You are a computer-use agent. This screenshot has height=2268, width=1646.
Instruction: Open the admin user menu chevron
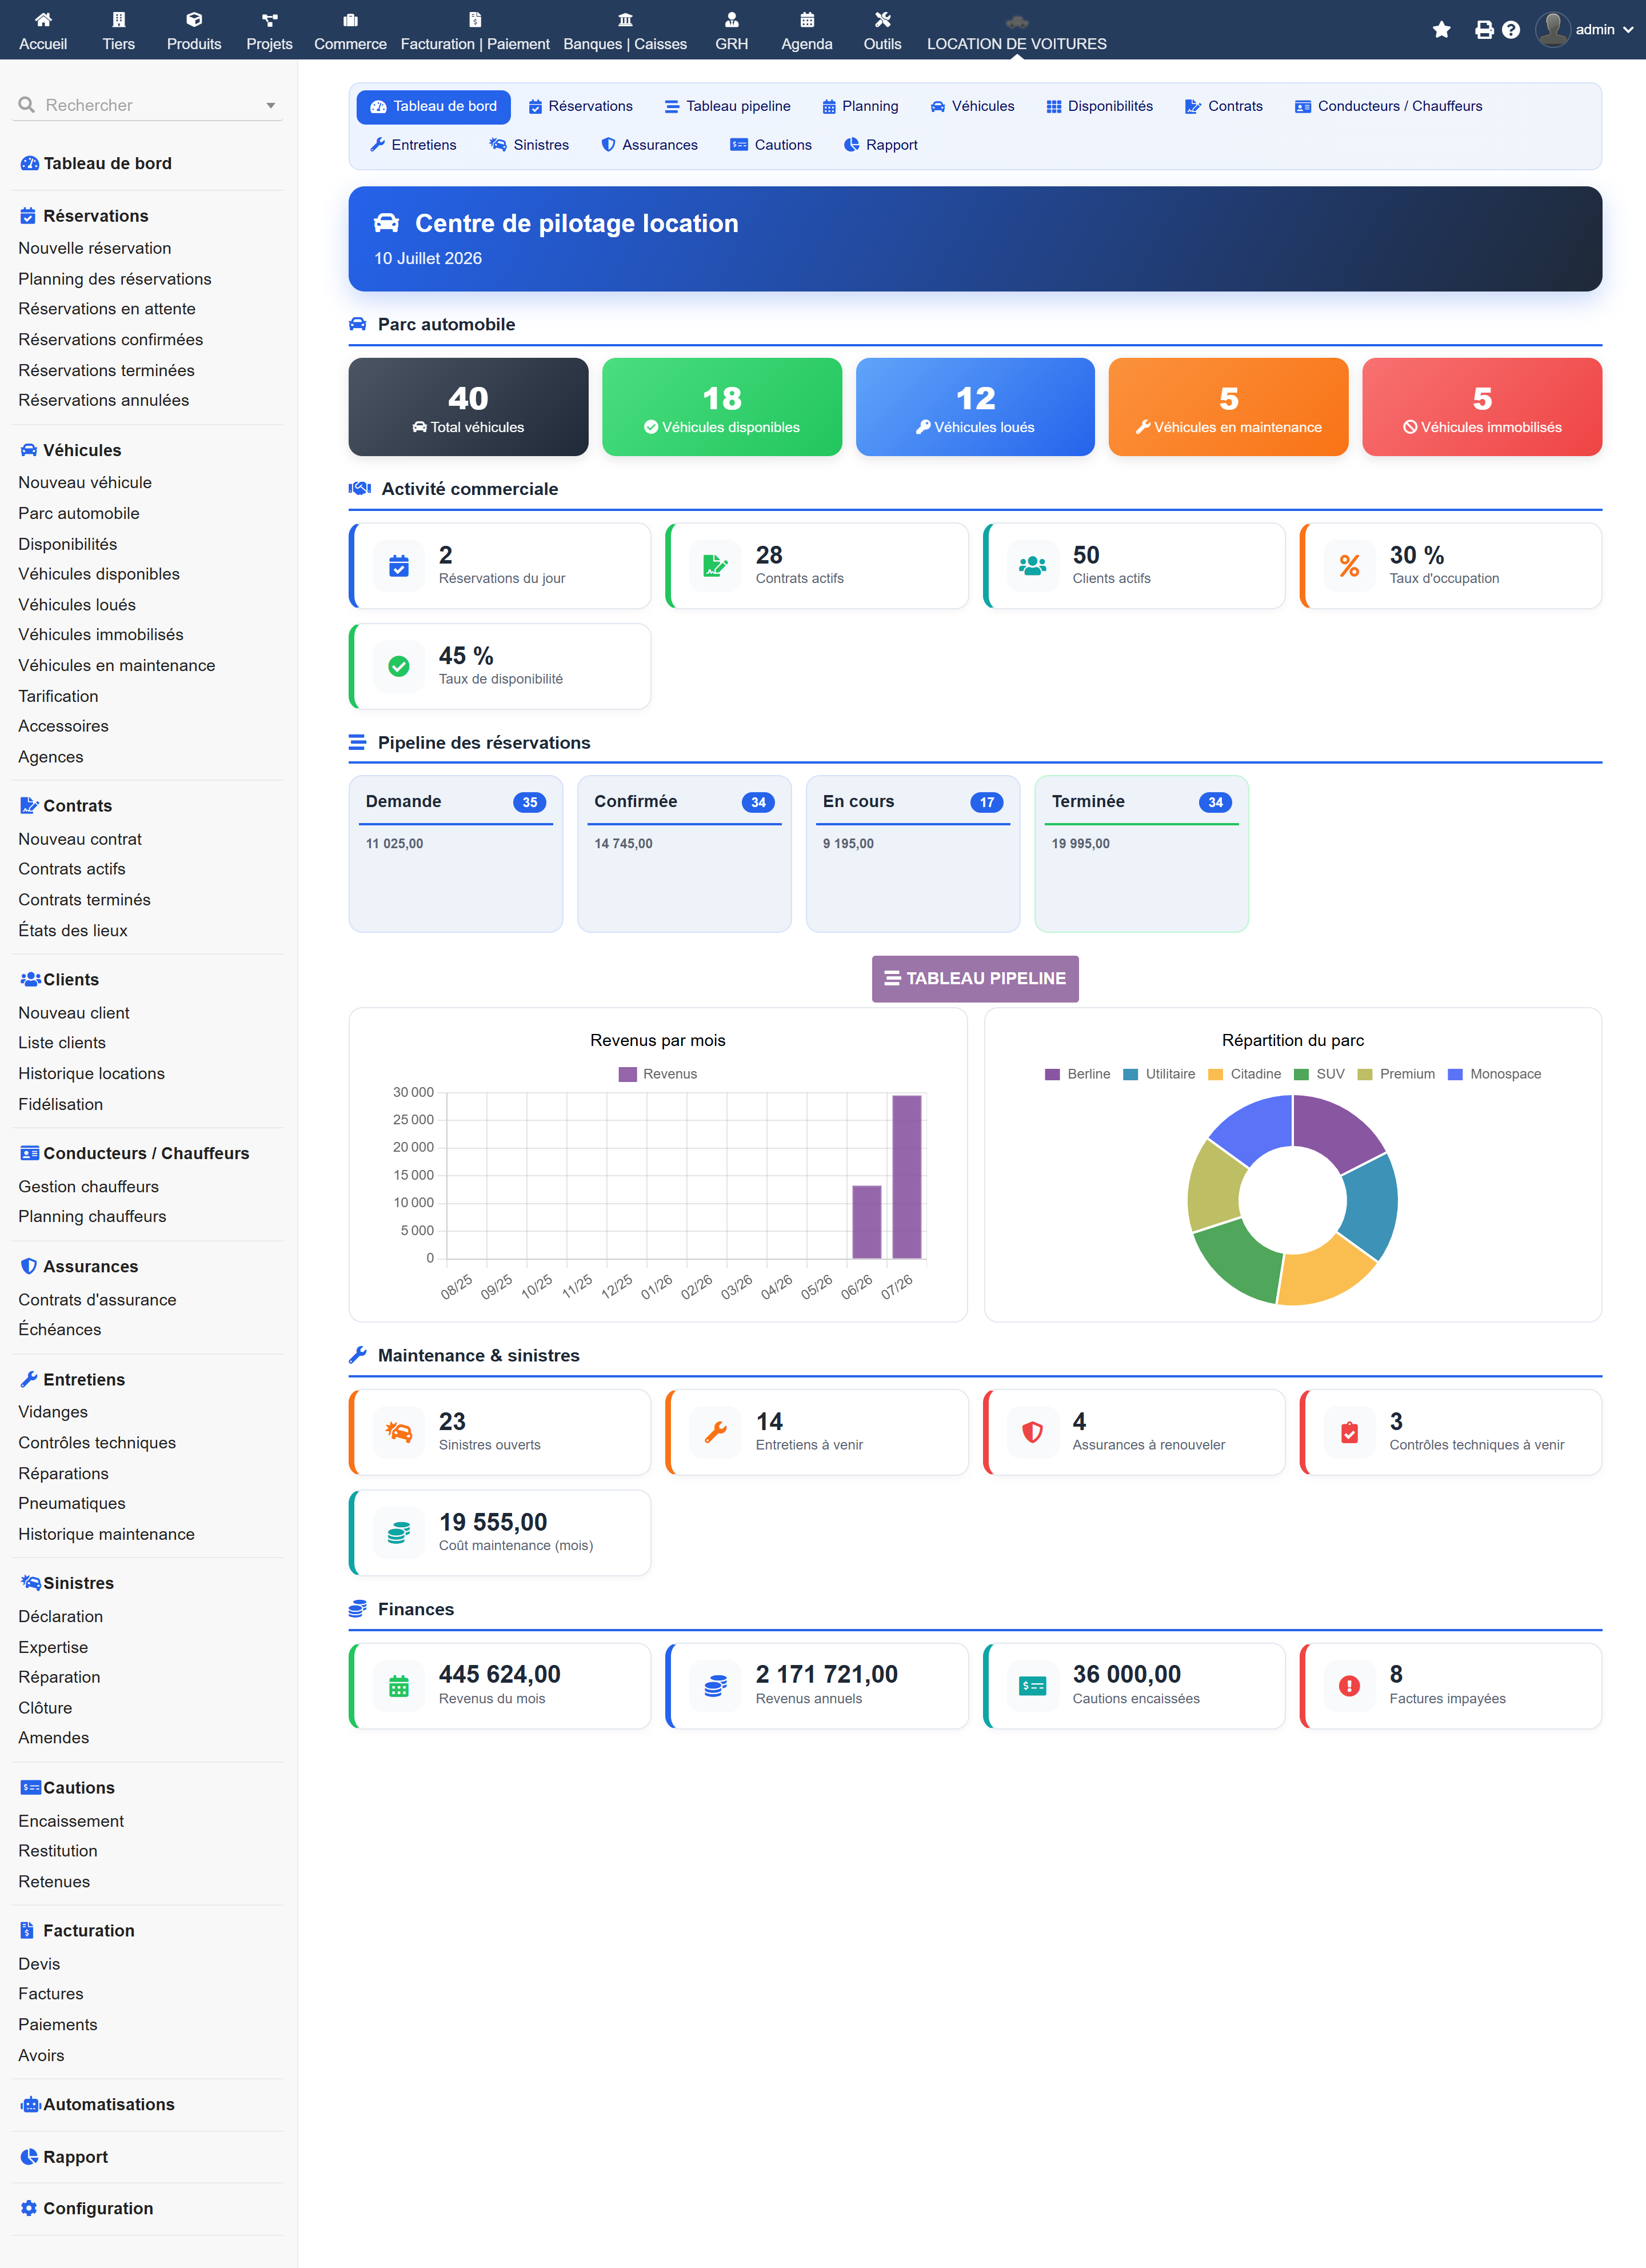tap(1628, 30)
